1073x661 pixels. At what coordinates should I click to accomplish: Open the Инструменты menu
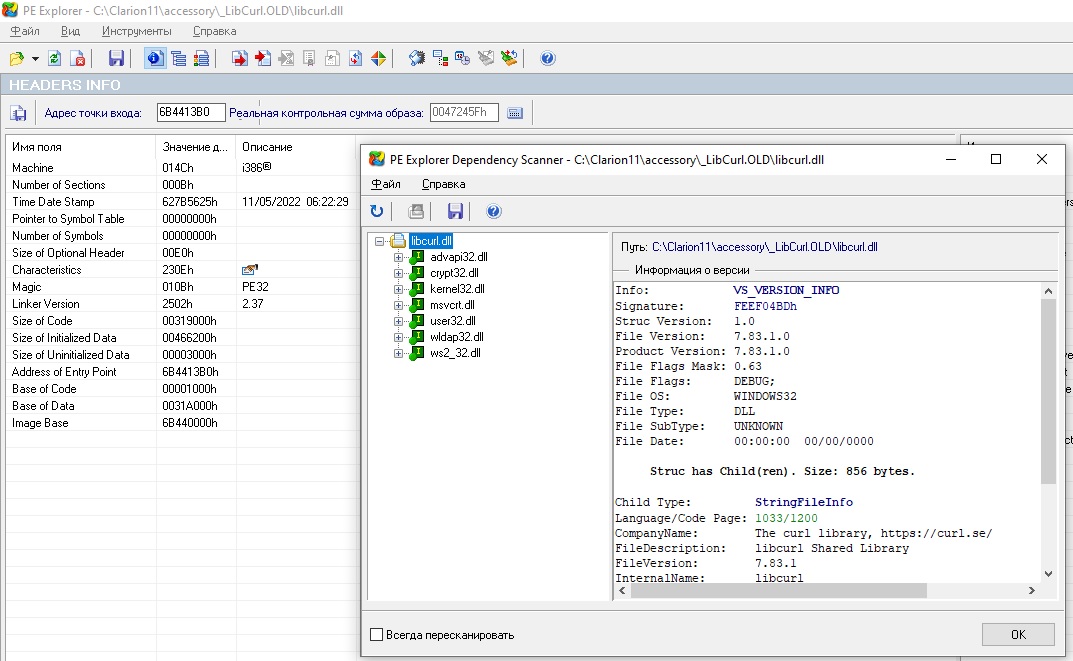point(136,31)
